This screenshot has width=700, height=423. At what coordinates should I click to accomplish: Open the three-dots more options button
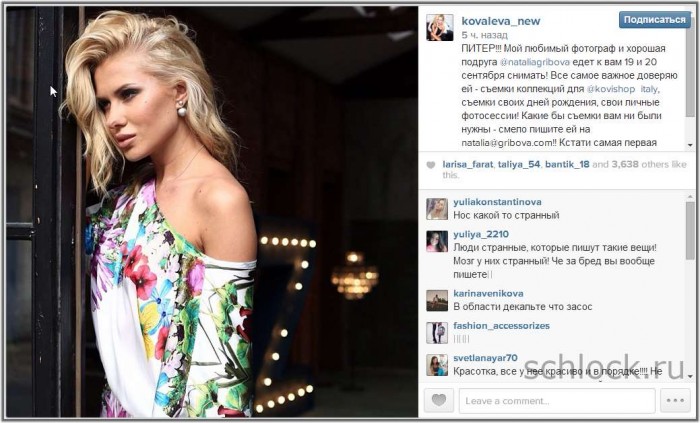click(675, 400)
